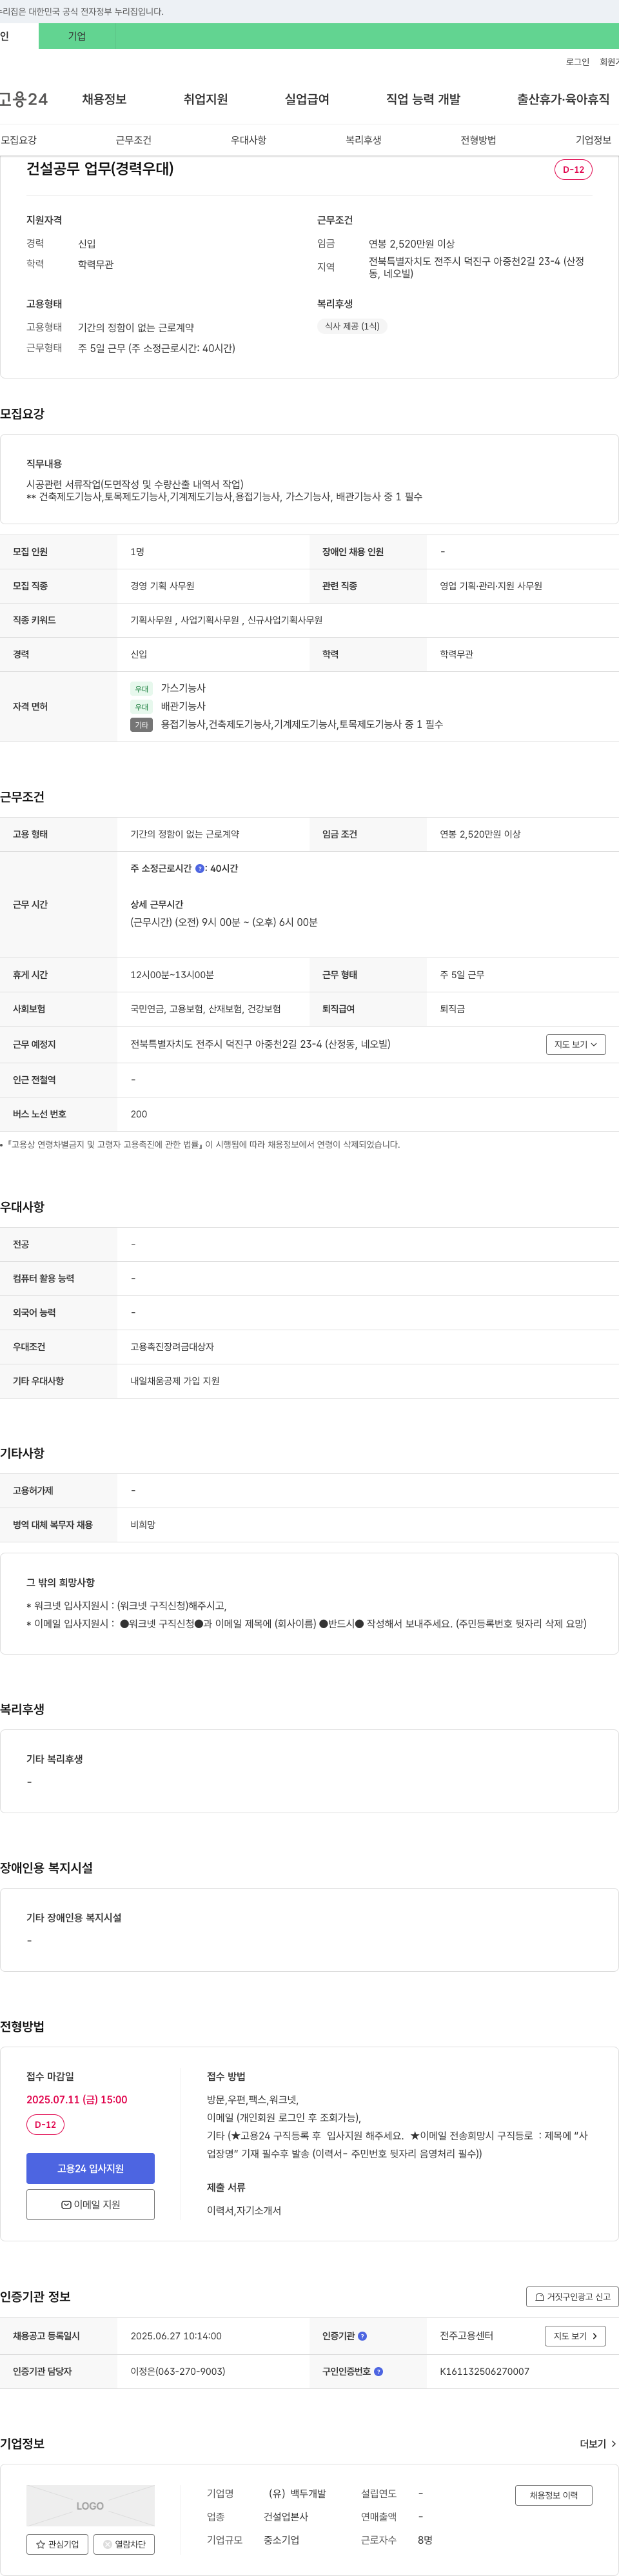Click the 고용24 site logo

[24, 99]
